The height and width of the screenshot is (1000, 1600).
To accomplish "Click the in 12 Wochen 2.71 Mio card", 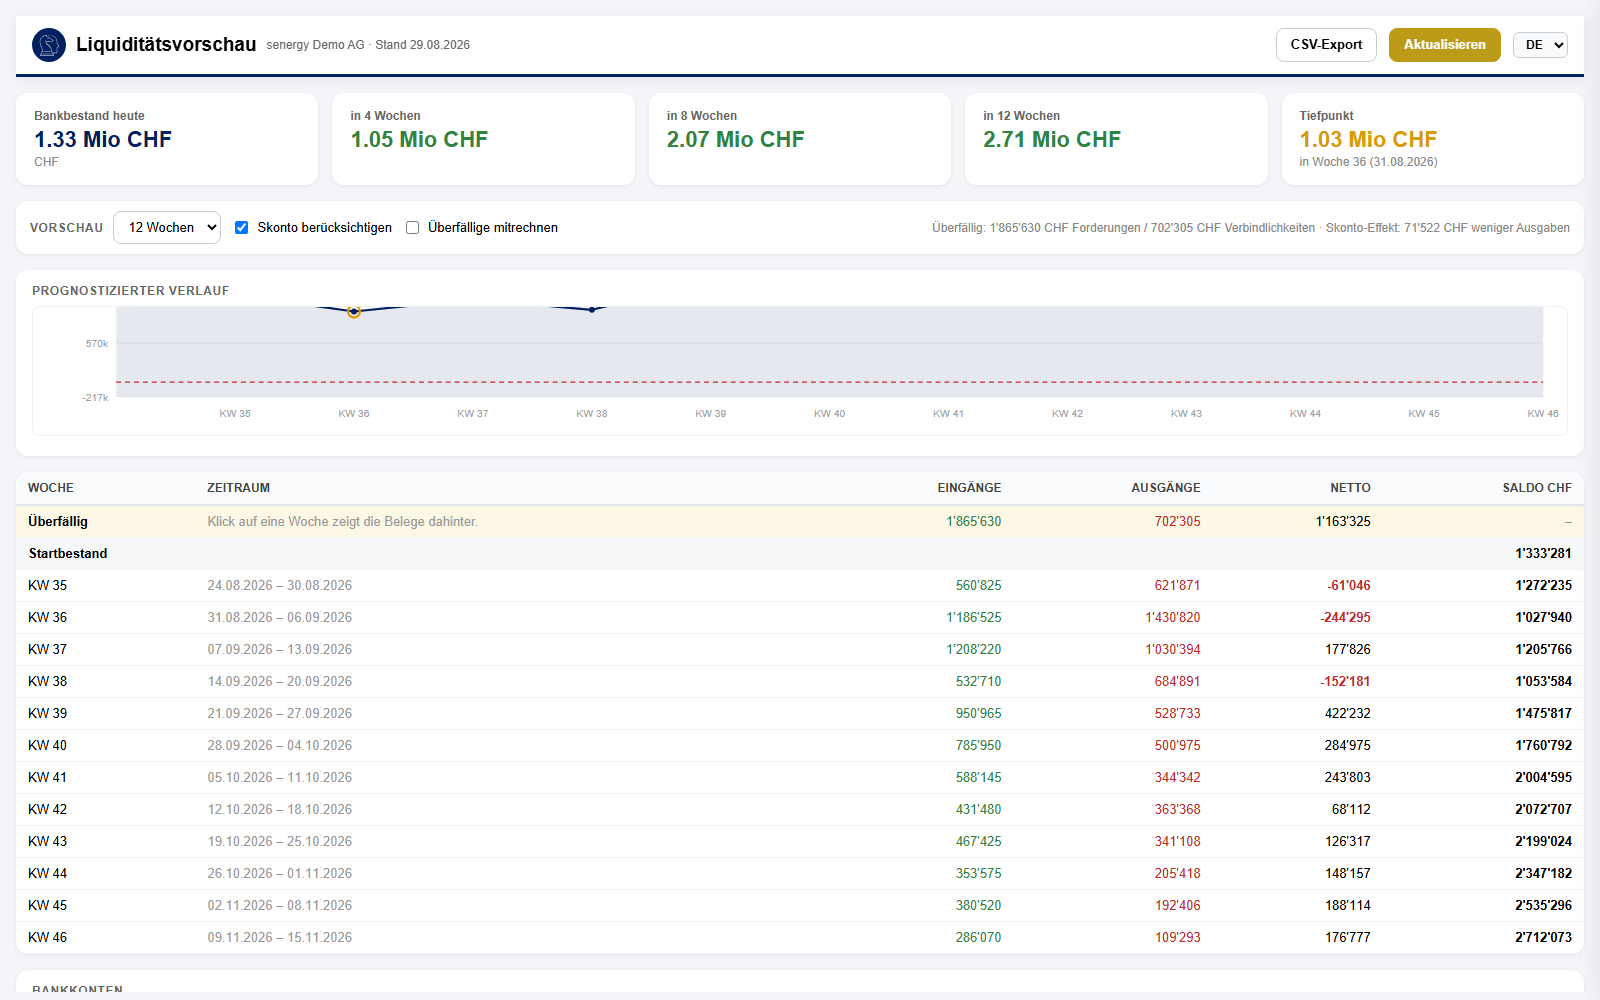I will click(1116, 139).
